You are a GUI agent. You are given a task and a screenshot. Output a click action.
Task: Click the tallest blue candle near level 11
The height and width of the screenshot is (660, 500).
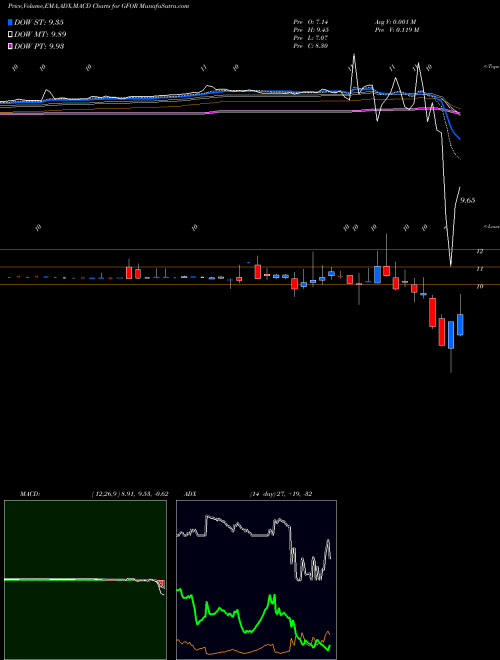tap(378, 274)
